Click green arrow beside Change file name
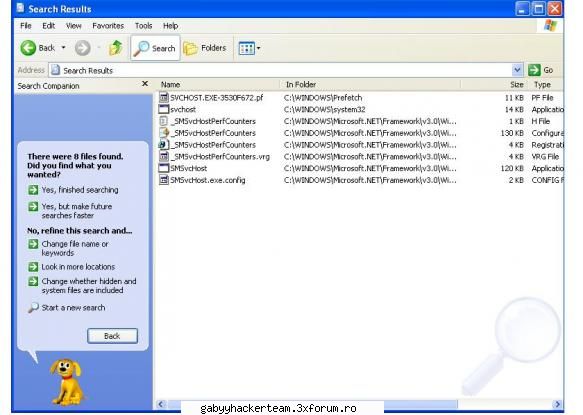This screenshot has height=415, width=583. [x=33, y=244]
